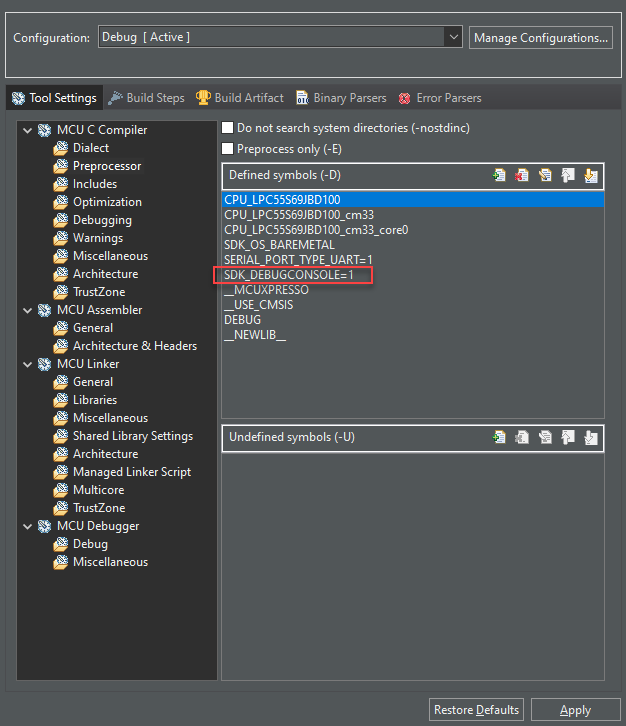The width and height of the screenshot is (626, 726).
Task: Click the Libraries settings icon
Action: coord(61,400)
